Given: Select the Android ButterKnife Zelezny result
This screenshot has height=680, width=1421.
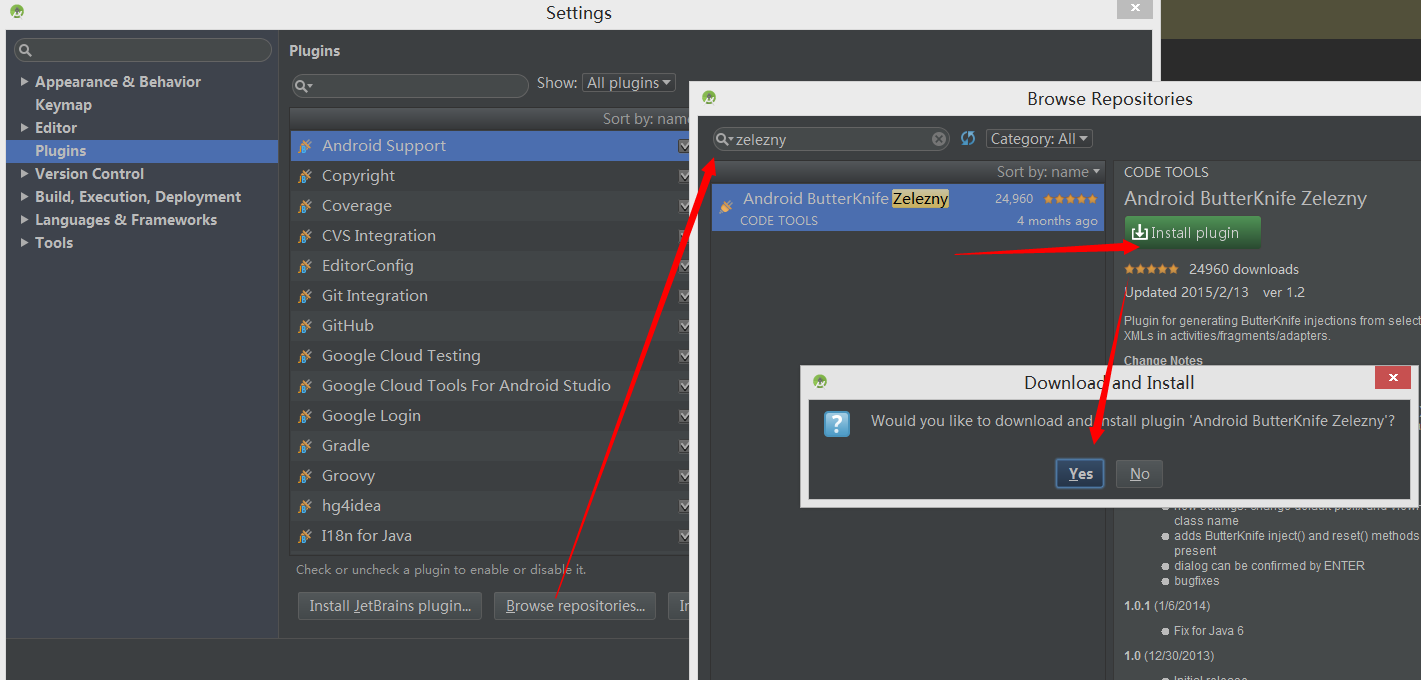Looking at the screenshot, I should (x=908, y=208).
